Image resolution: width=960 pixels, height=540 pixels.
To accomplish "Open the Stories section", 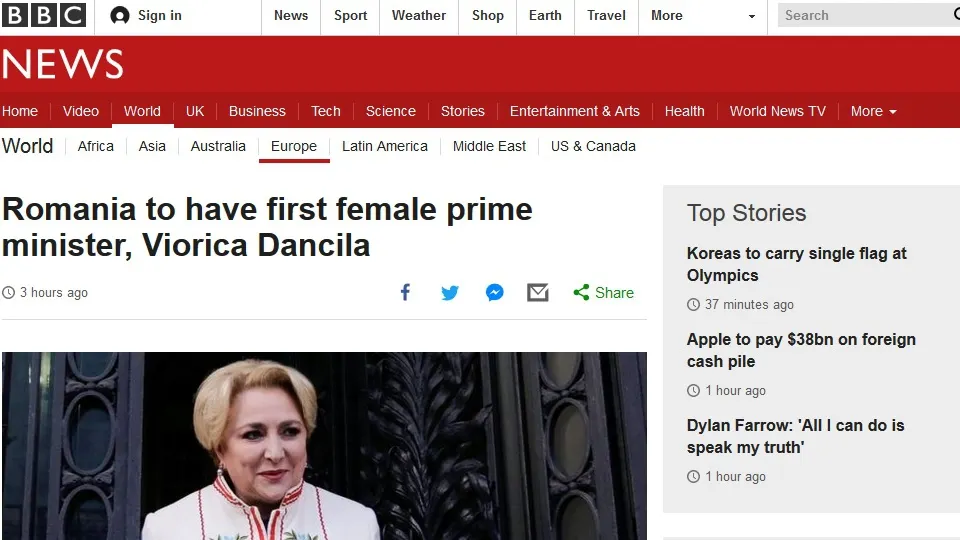I will click(x=463, y=111).
